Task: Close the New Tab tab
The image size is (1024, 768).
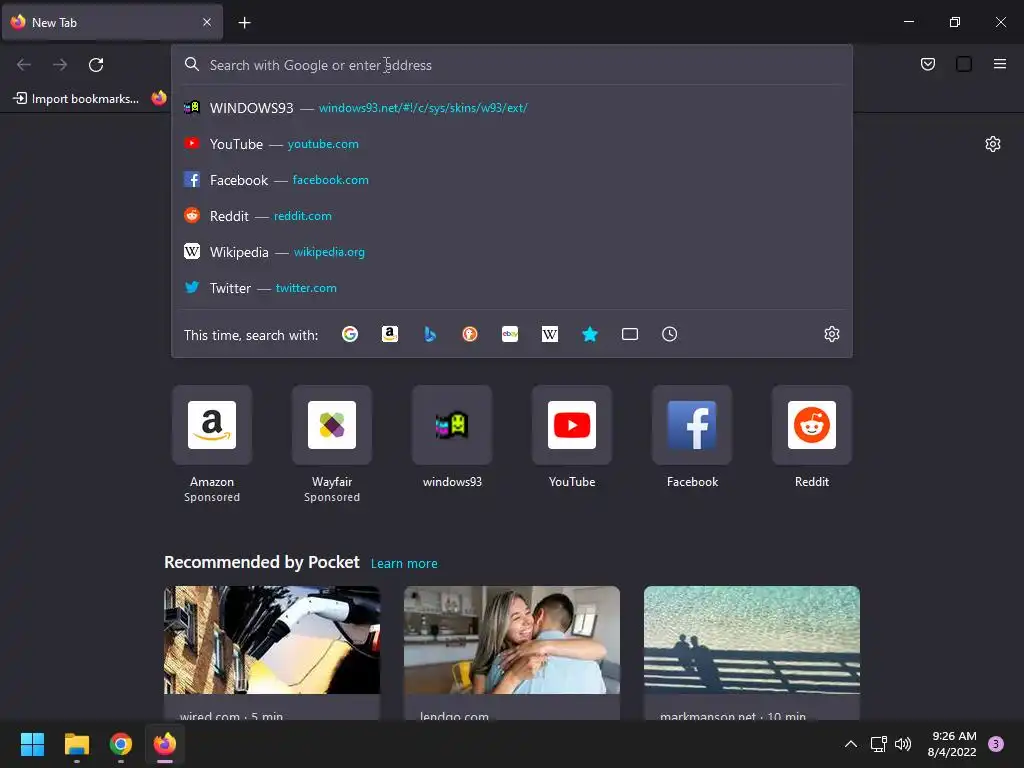Action: point(207,22)
